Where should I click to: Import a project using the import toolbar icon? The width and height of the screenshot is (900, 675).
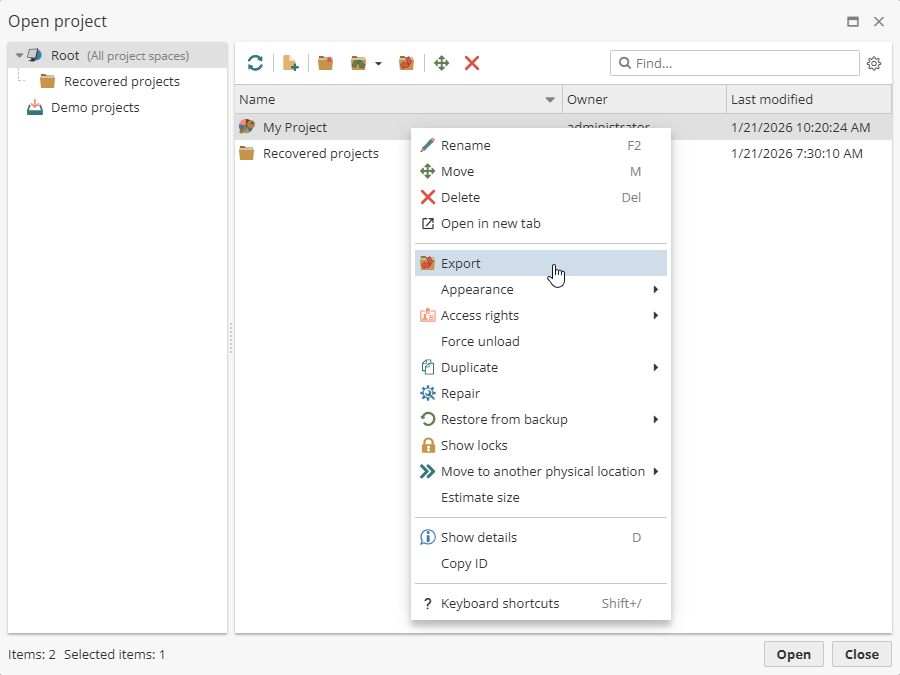(x=359, y=63)
